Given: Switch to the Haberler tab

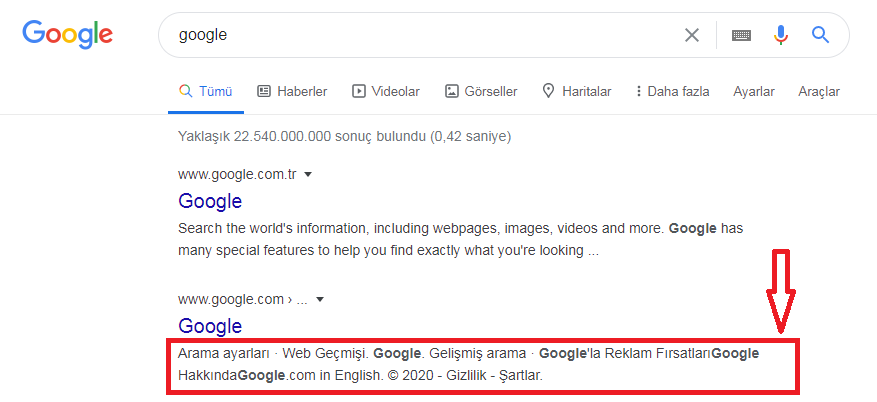Looking at the screenshot, I should pos(292,91).
